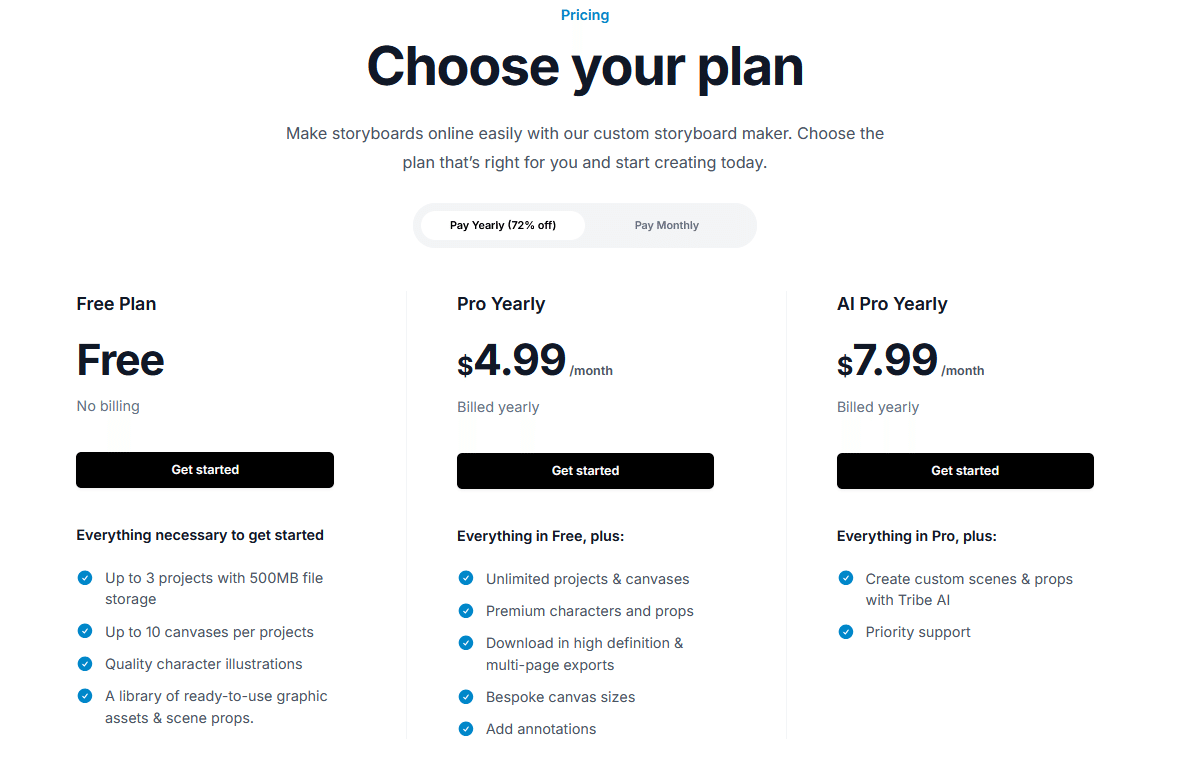Click checkmark icon next to 'Up to 10 canvases'
The width and height of the screenshot is (1178, 767).
click(x=85, y=631)
